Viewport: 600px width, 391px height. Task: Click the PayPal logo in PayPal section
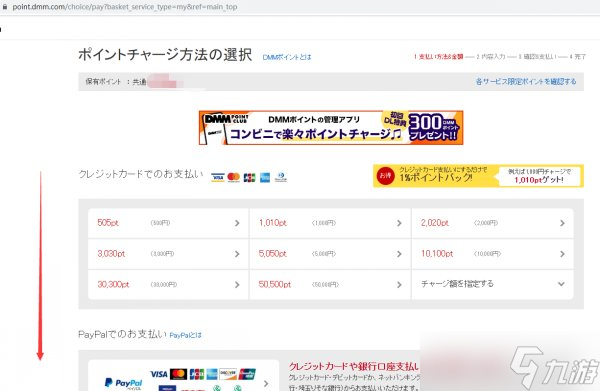tap(123, 383)
